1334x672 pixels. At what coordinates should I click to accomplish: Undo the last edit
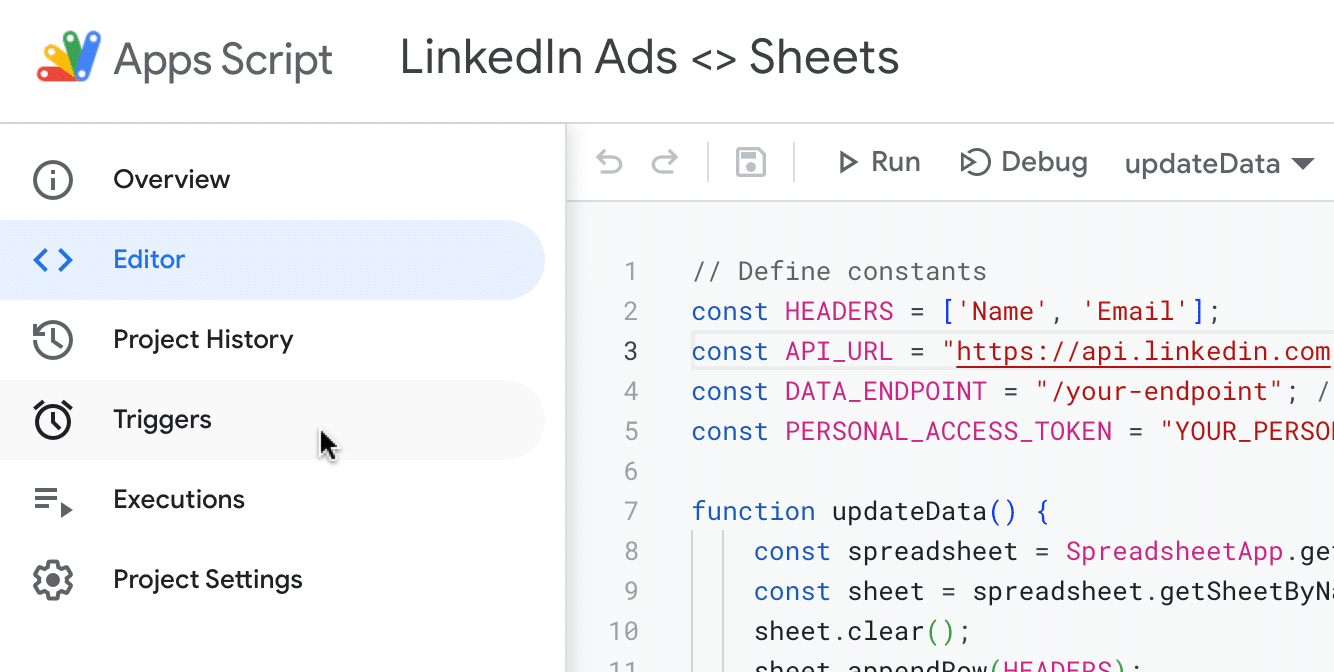point(609,162)
